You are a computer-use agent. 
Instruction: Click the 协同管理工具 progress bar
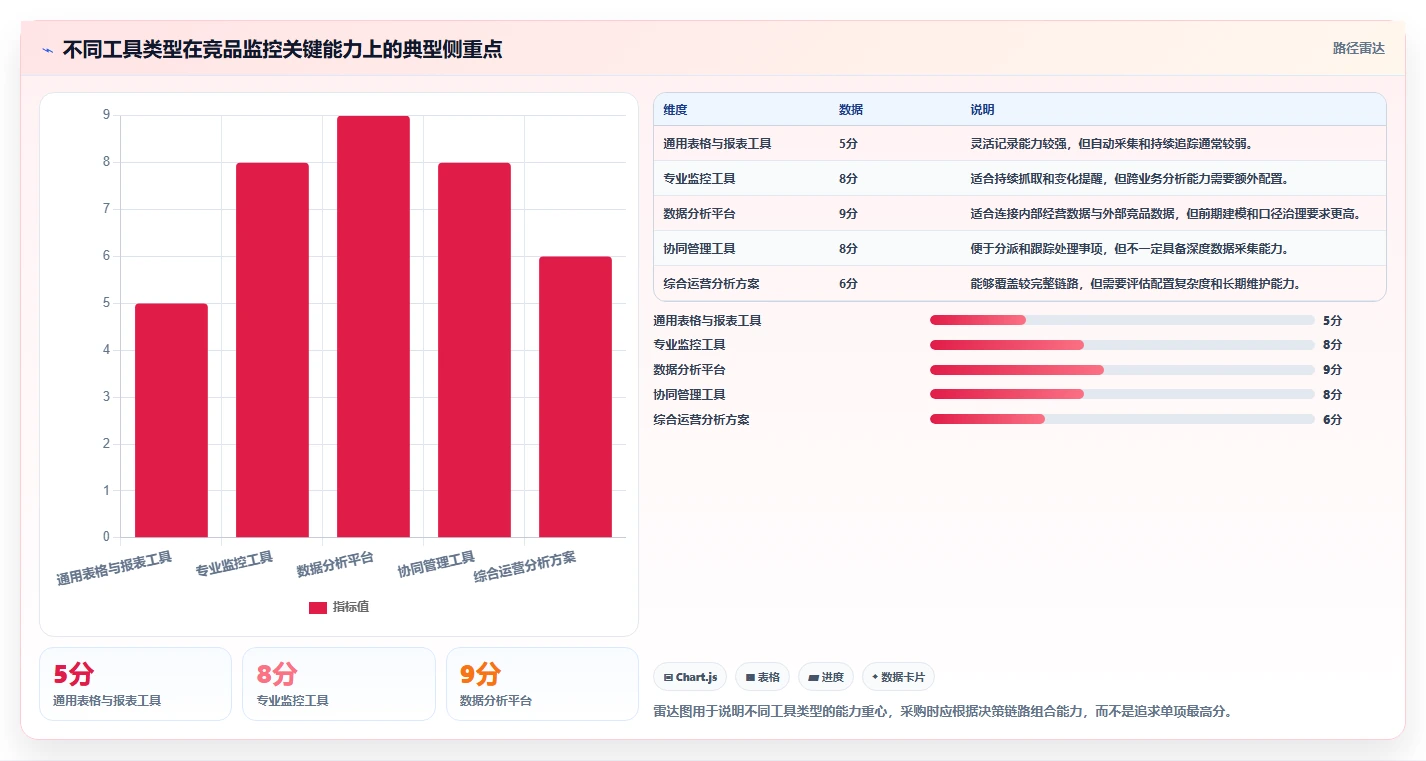[1122, 394]
